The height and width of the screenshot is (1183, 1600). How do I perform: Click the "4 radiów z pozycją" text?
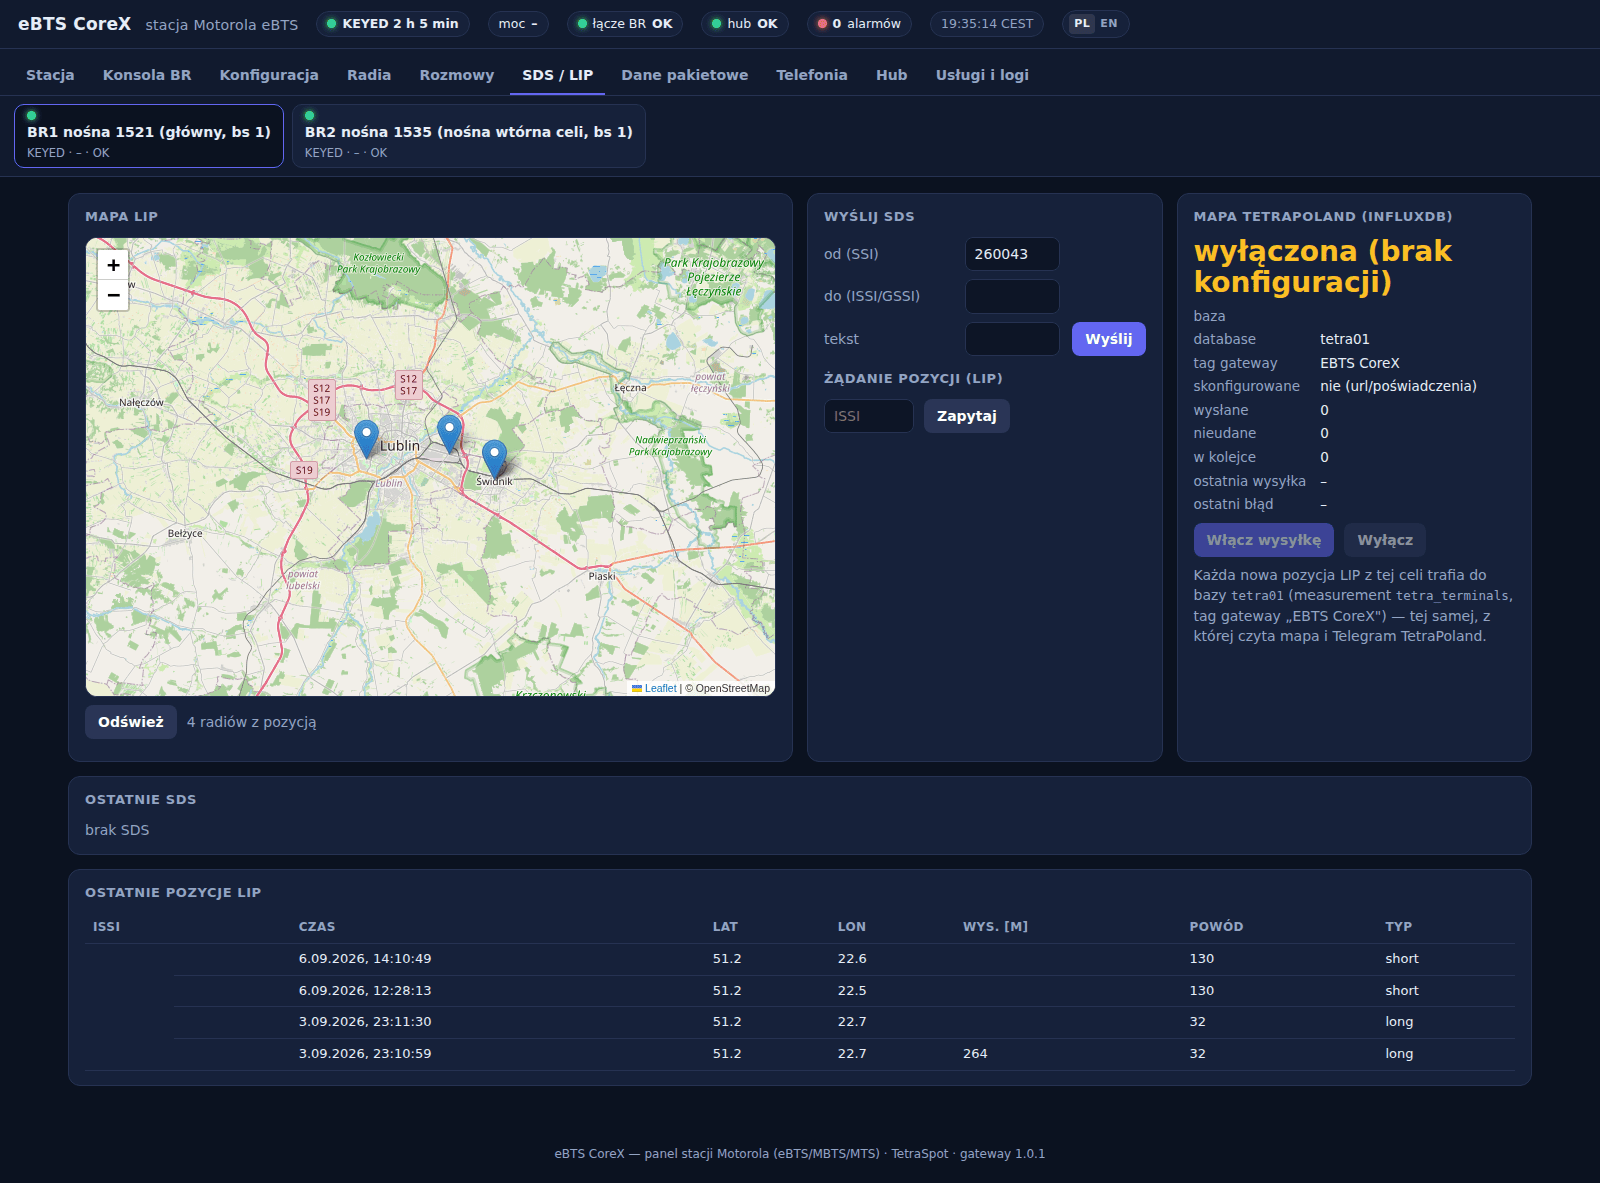point(252,722)
